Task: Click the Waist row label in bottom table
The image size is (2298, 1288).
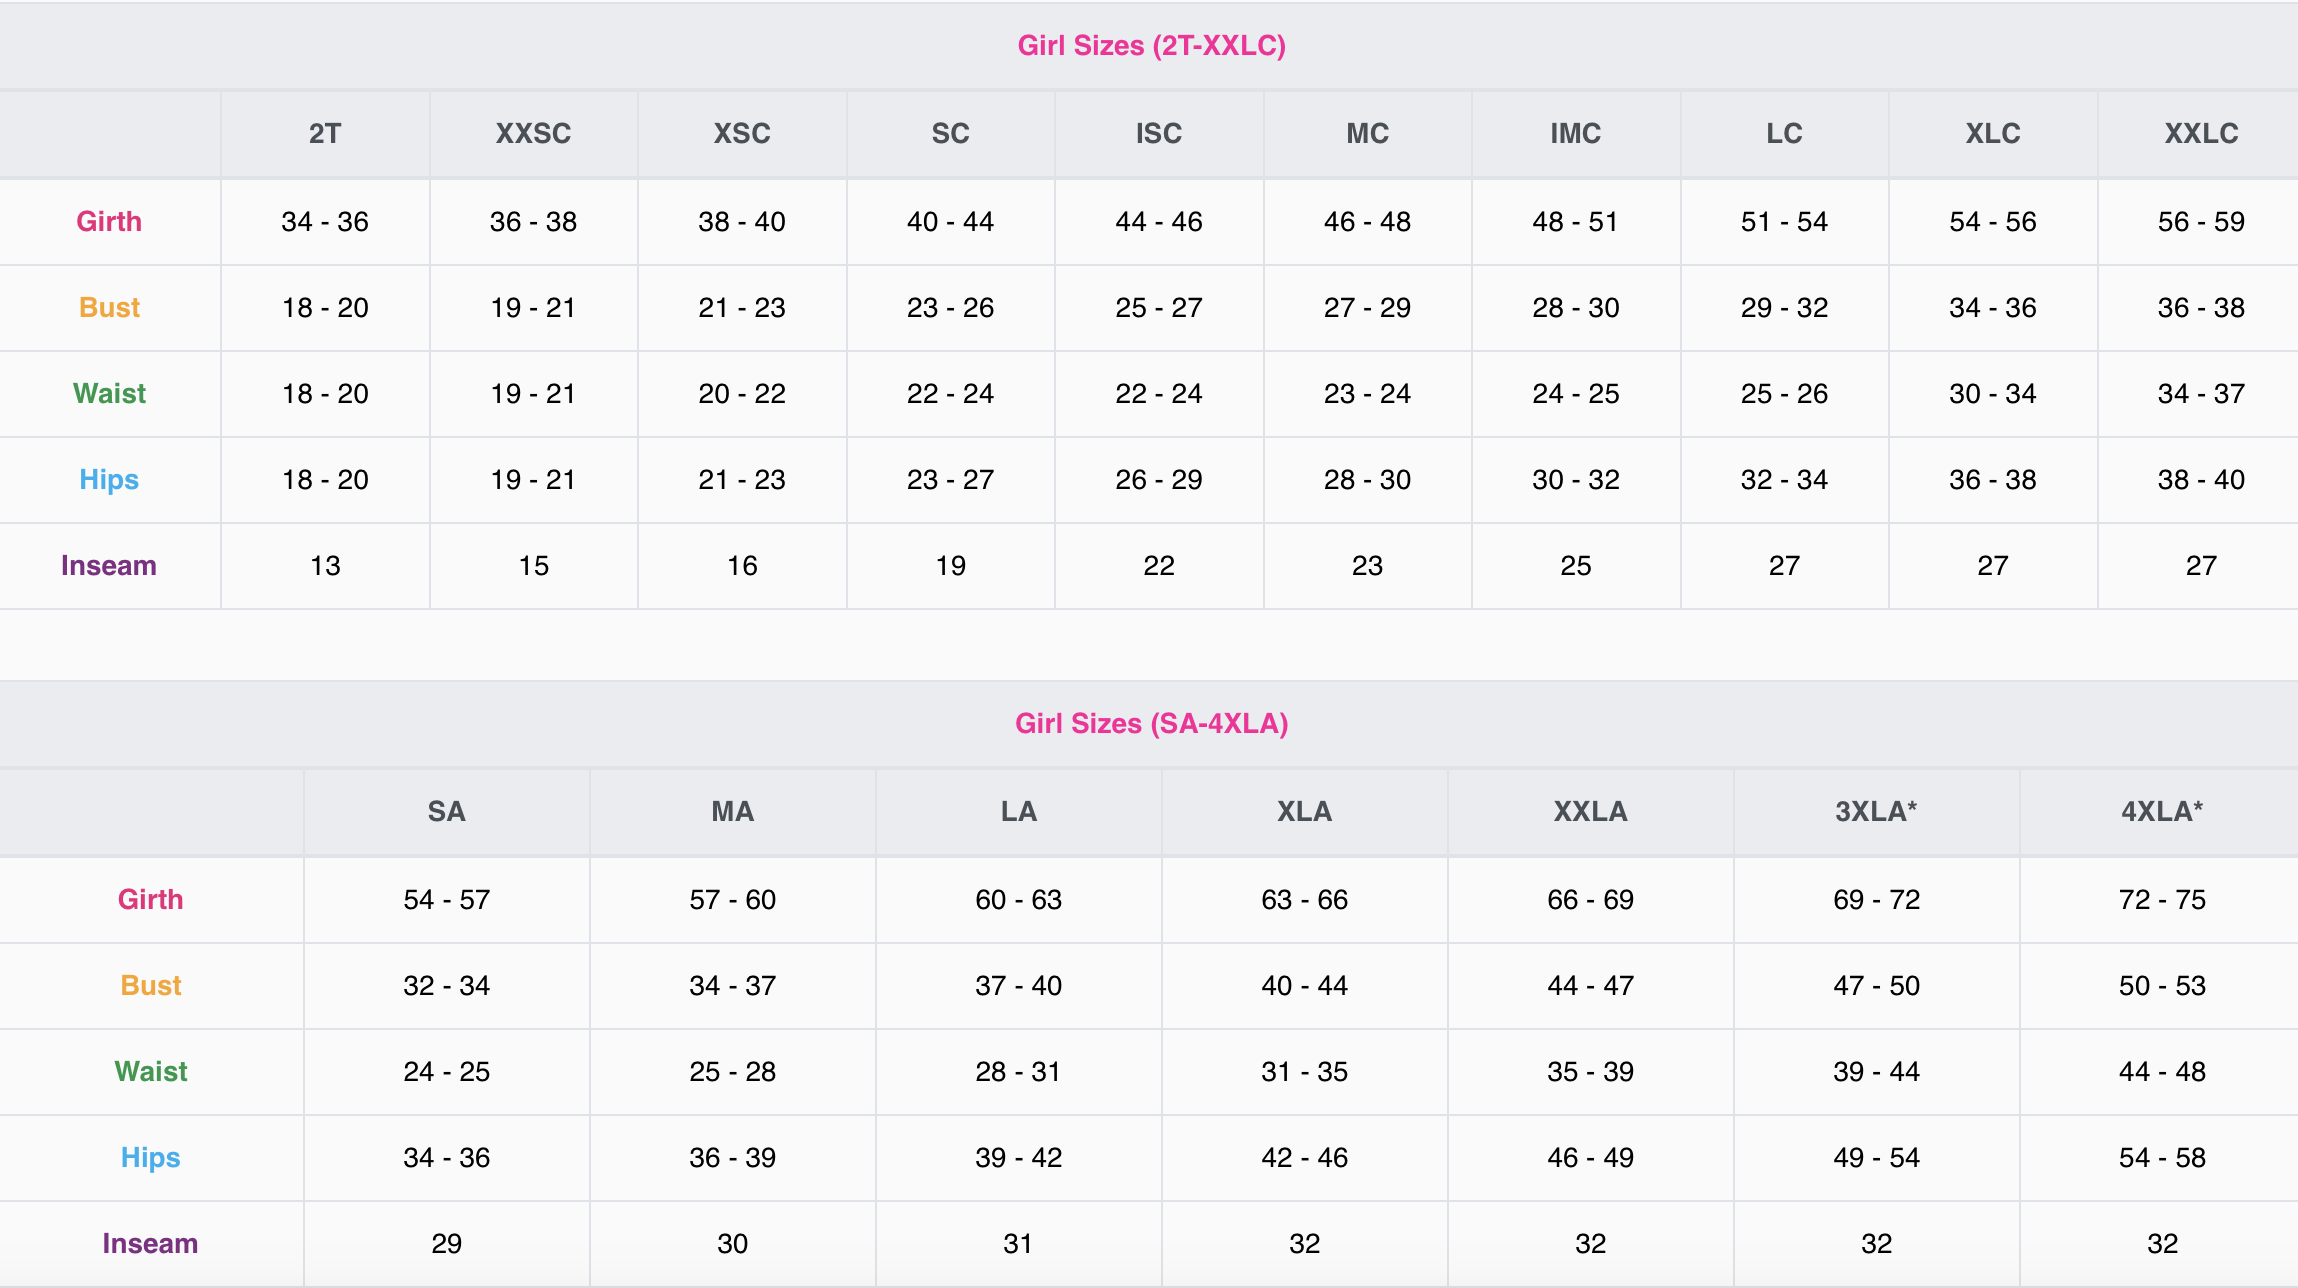Action: 151,1072
